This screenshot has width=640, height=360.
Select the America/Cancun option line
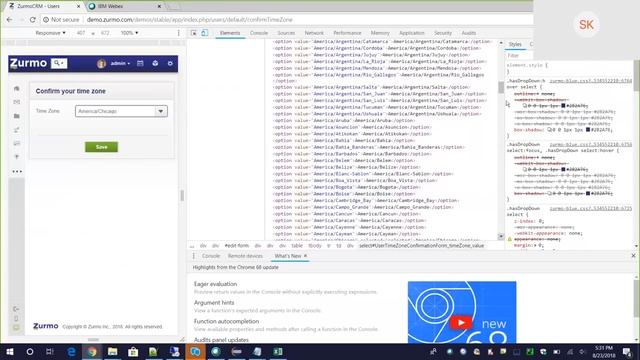click(347, 214)
